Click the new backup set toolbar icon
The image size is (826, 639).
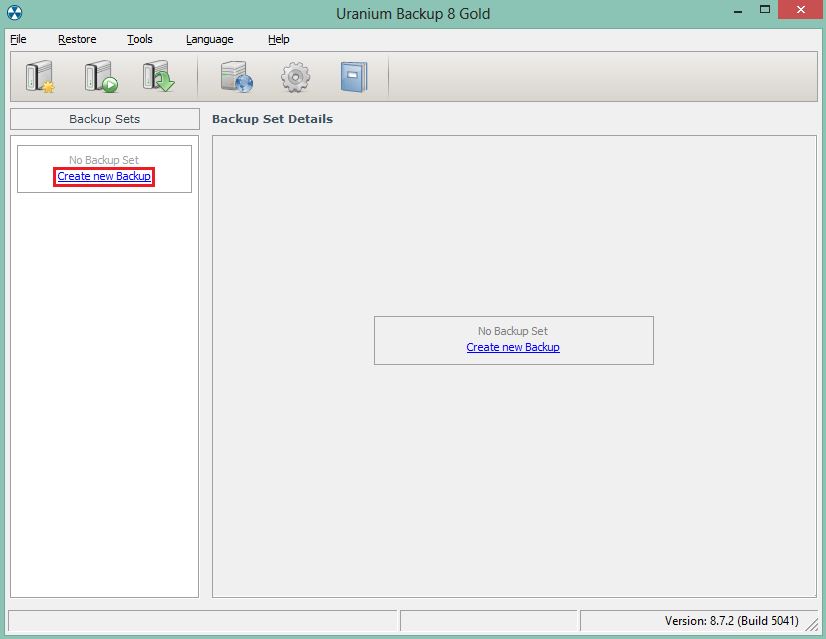pyautogui.click(x=41, y=77)
